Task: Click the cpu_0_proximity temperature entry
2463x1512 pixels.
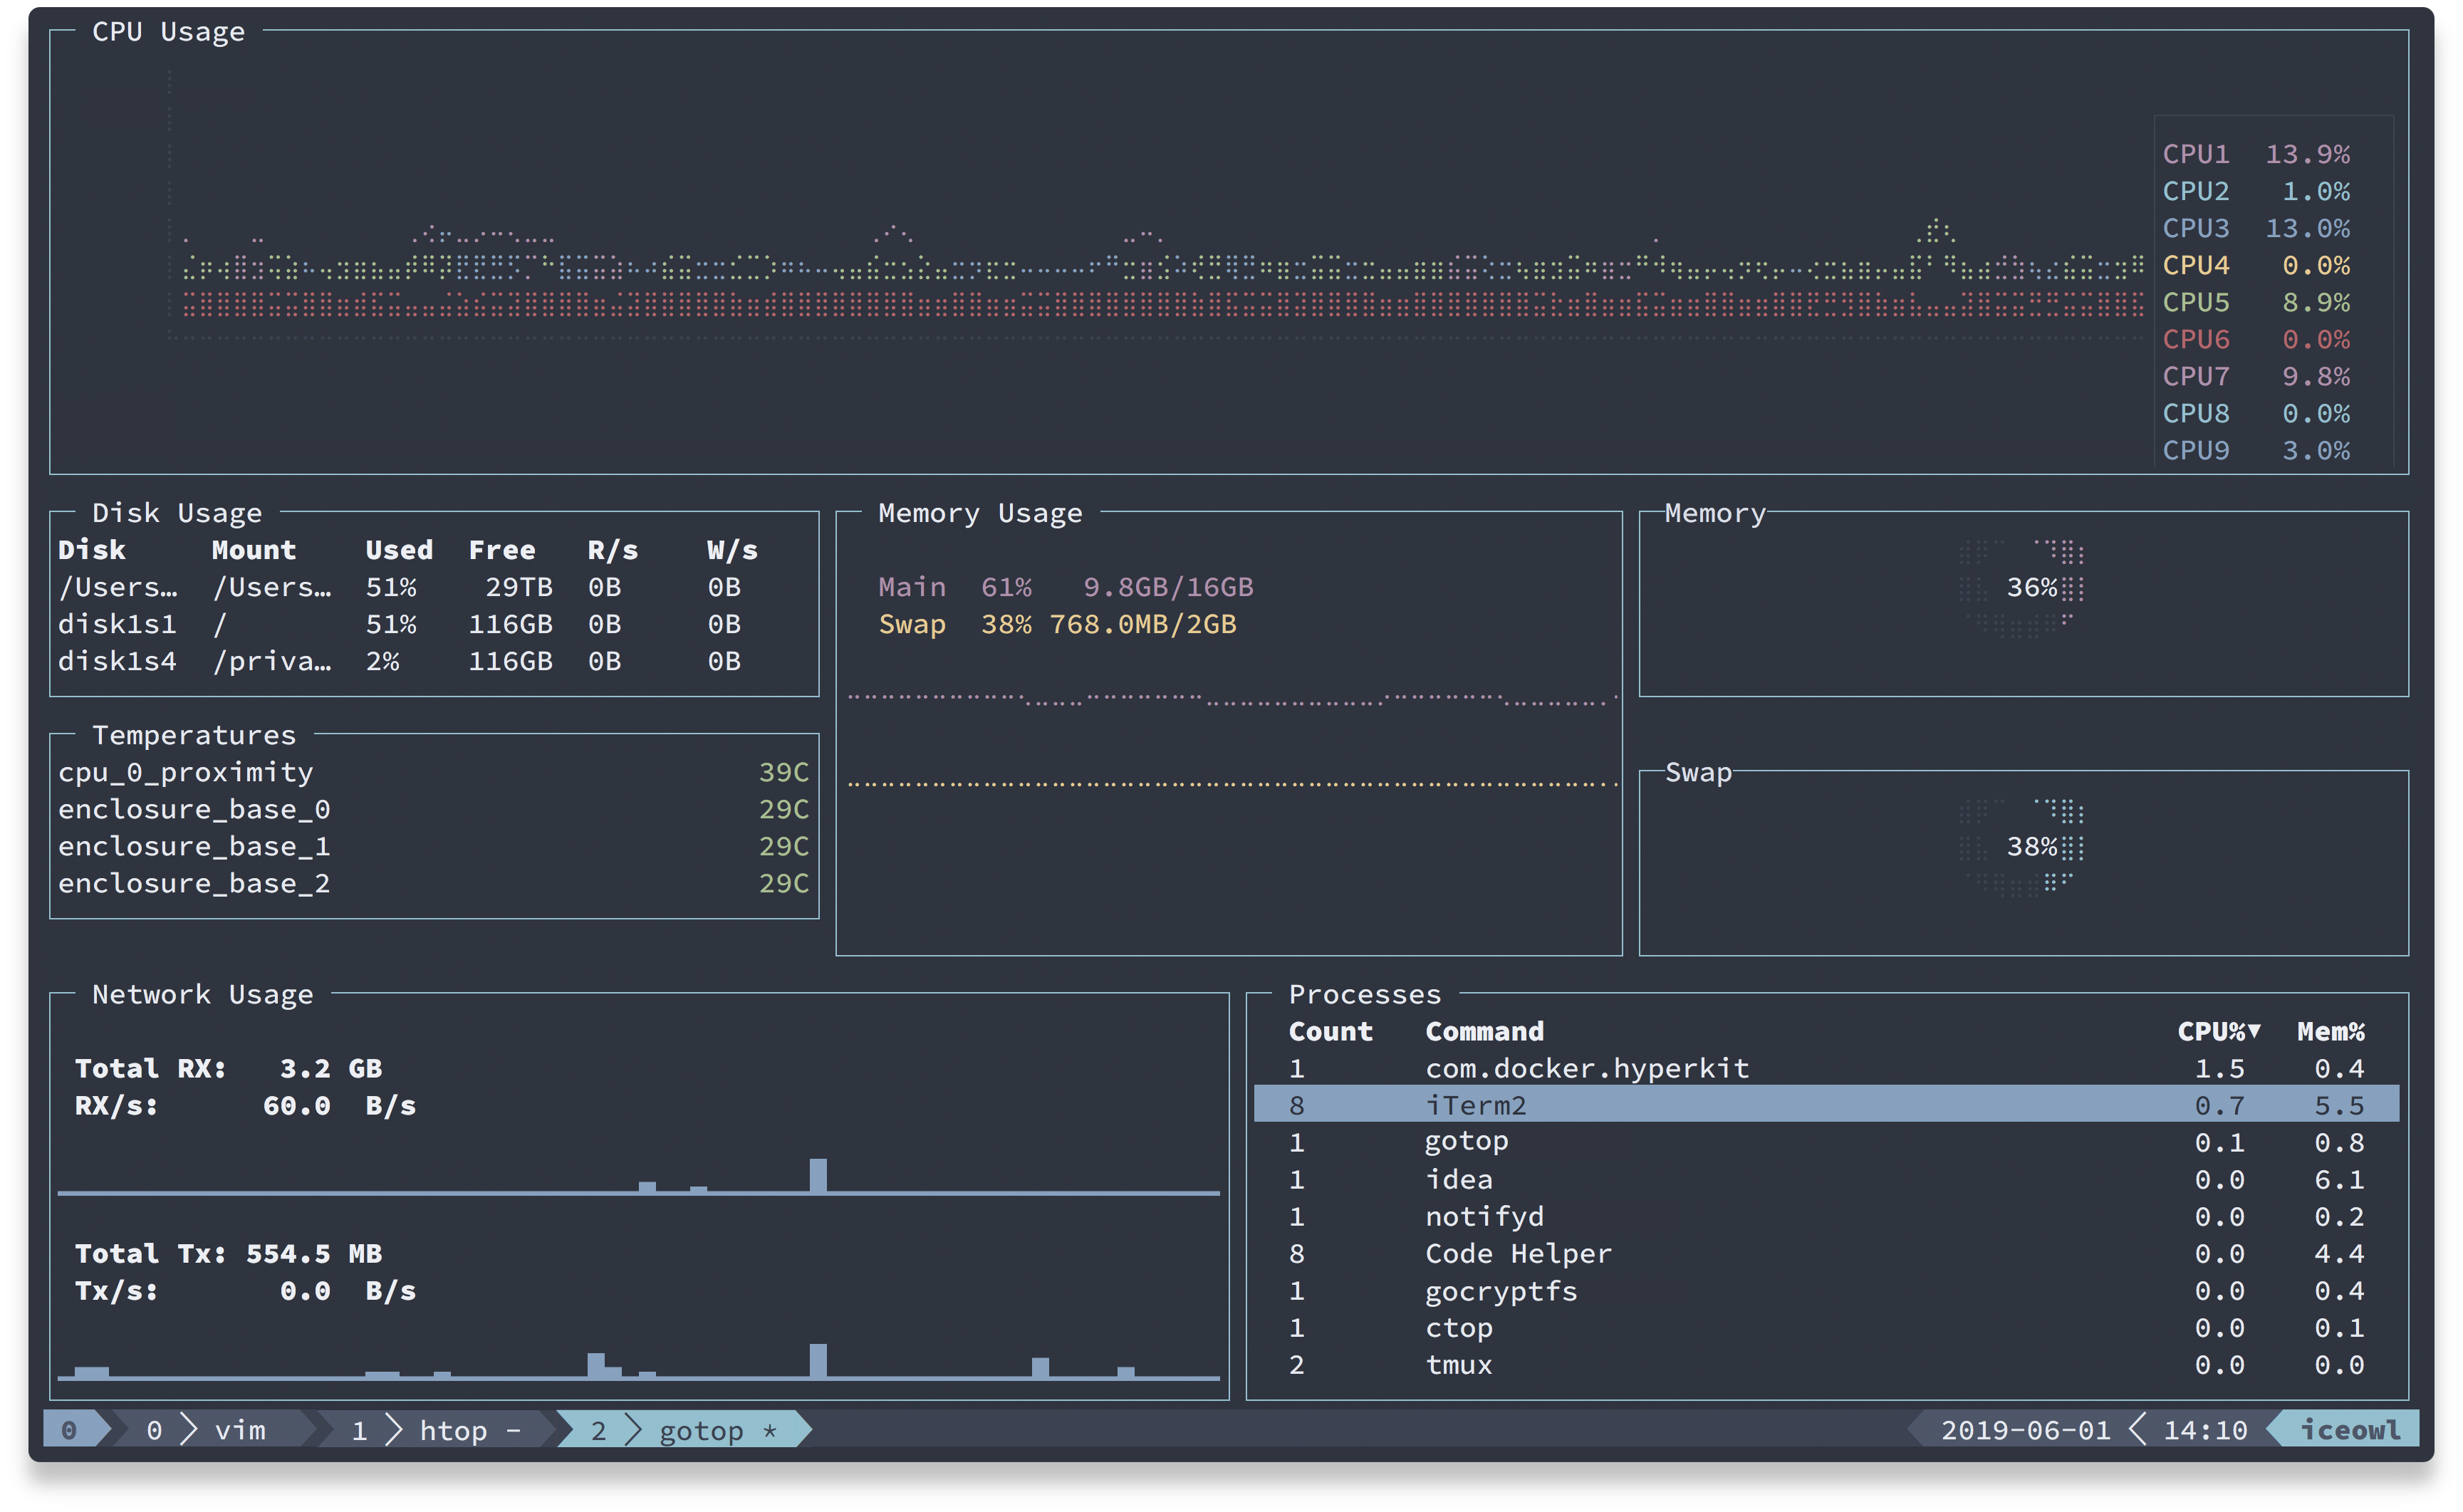Action: click(x=186, y=772)
